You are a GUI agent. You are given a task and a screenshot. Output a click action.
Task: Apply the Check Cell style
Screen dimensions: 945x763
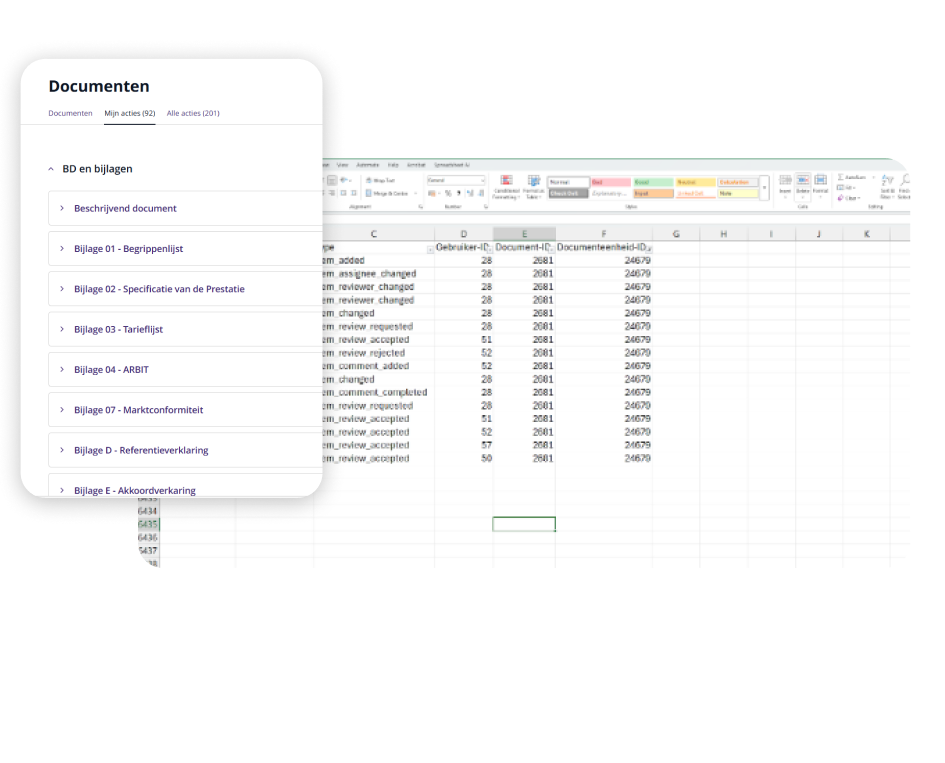click(568, 193)
